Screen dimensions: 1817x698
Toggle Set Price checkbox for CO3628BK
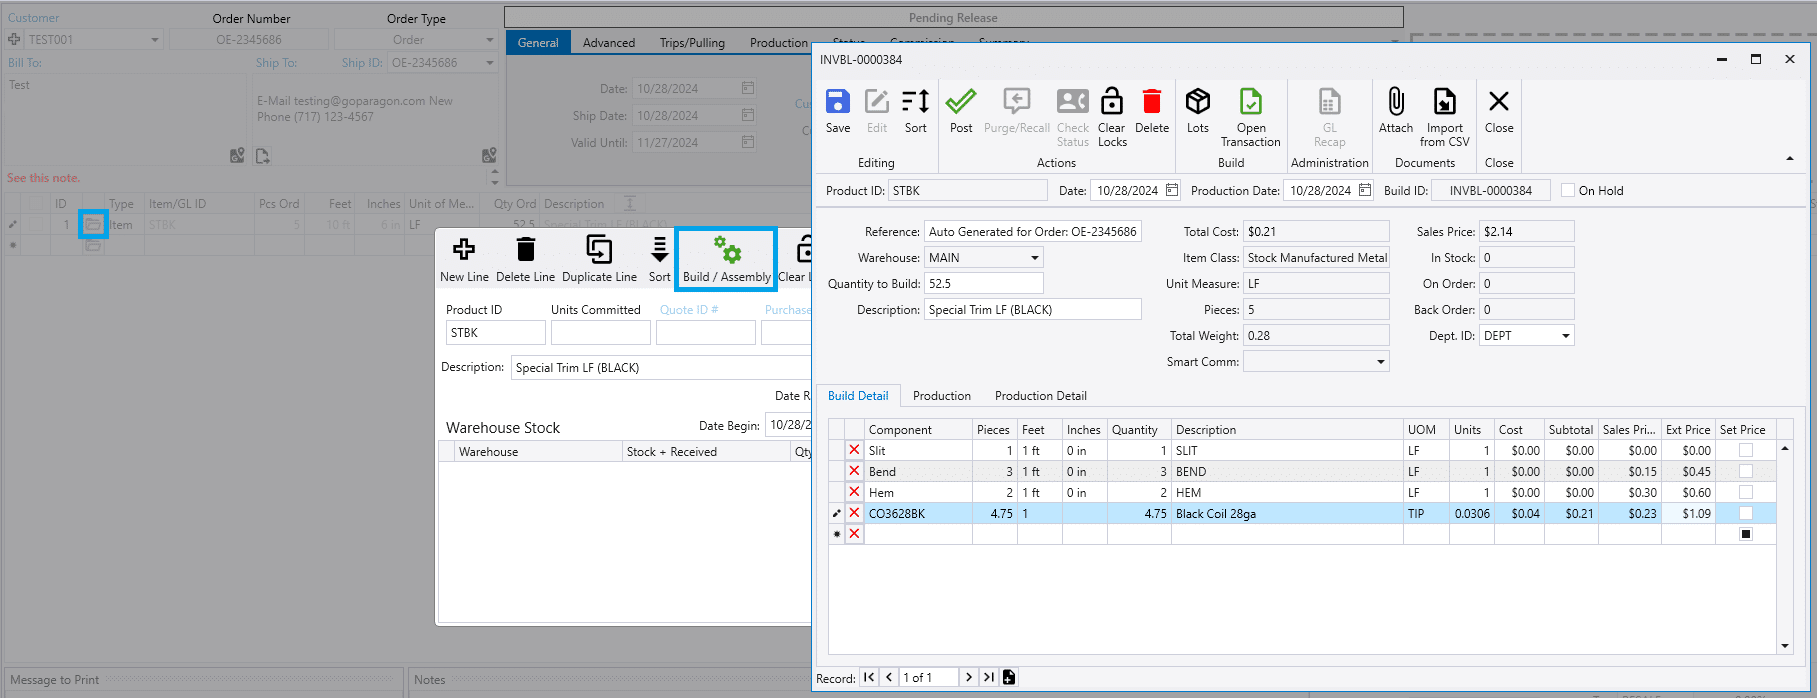click(1746, 513)
